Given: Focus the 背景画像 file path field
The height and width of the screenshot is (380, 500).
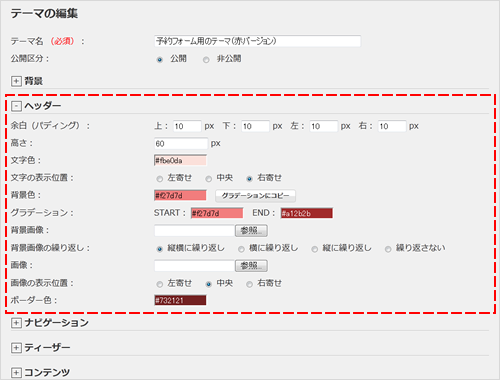Looking at the screenshot, I should [195, 230].
